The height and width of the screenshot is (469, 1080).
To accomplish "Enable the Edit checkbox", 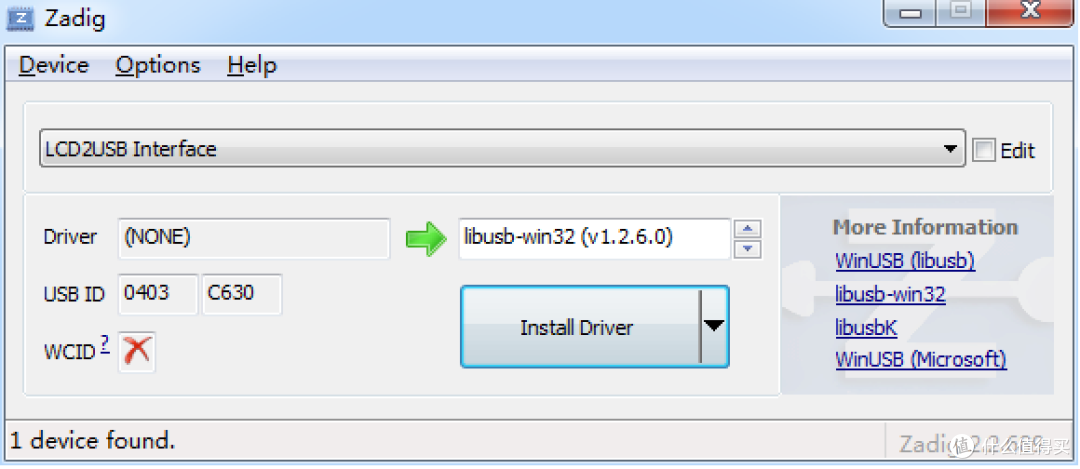I will point(984,150).
